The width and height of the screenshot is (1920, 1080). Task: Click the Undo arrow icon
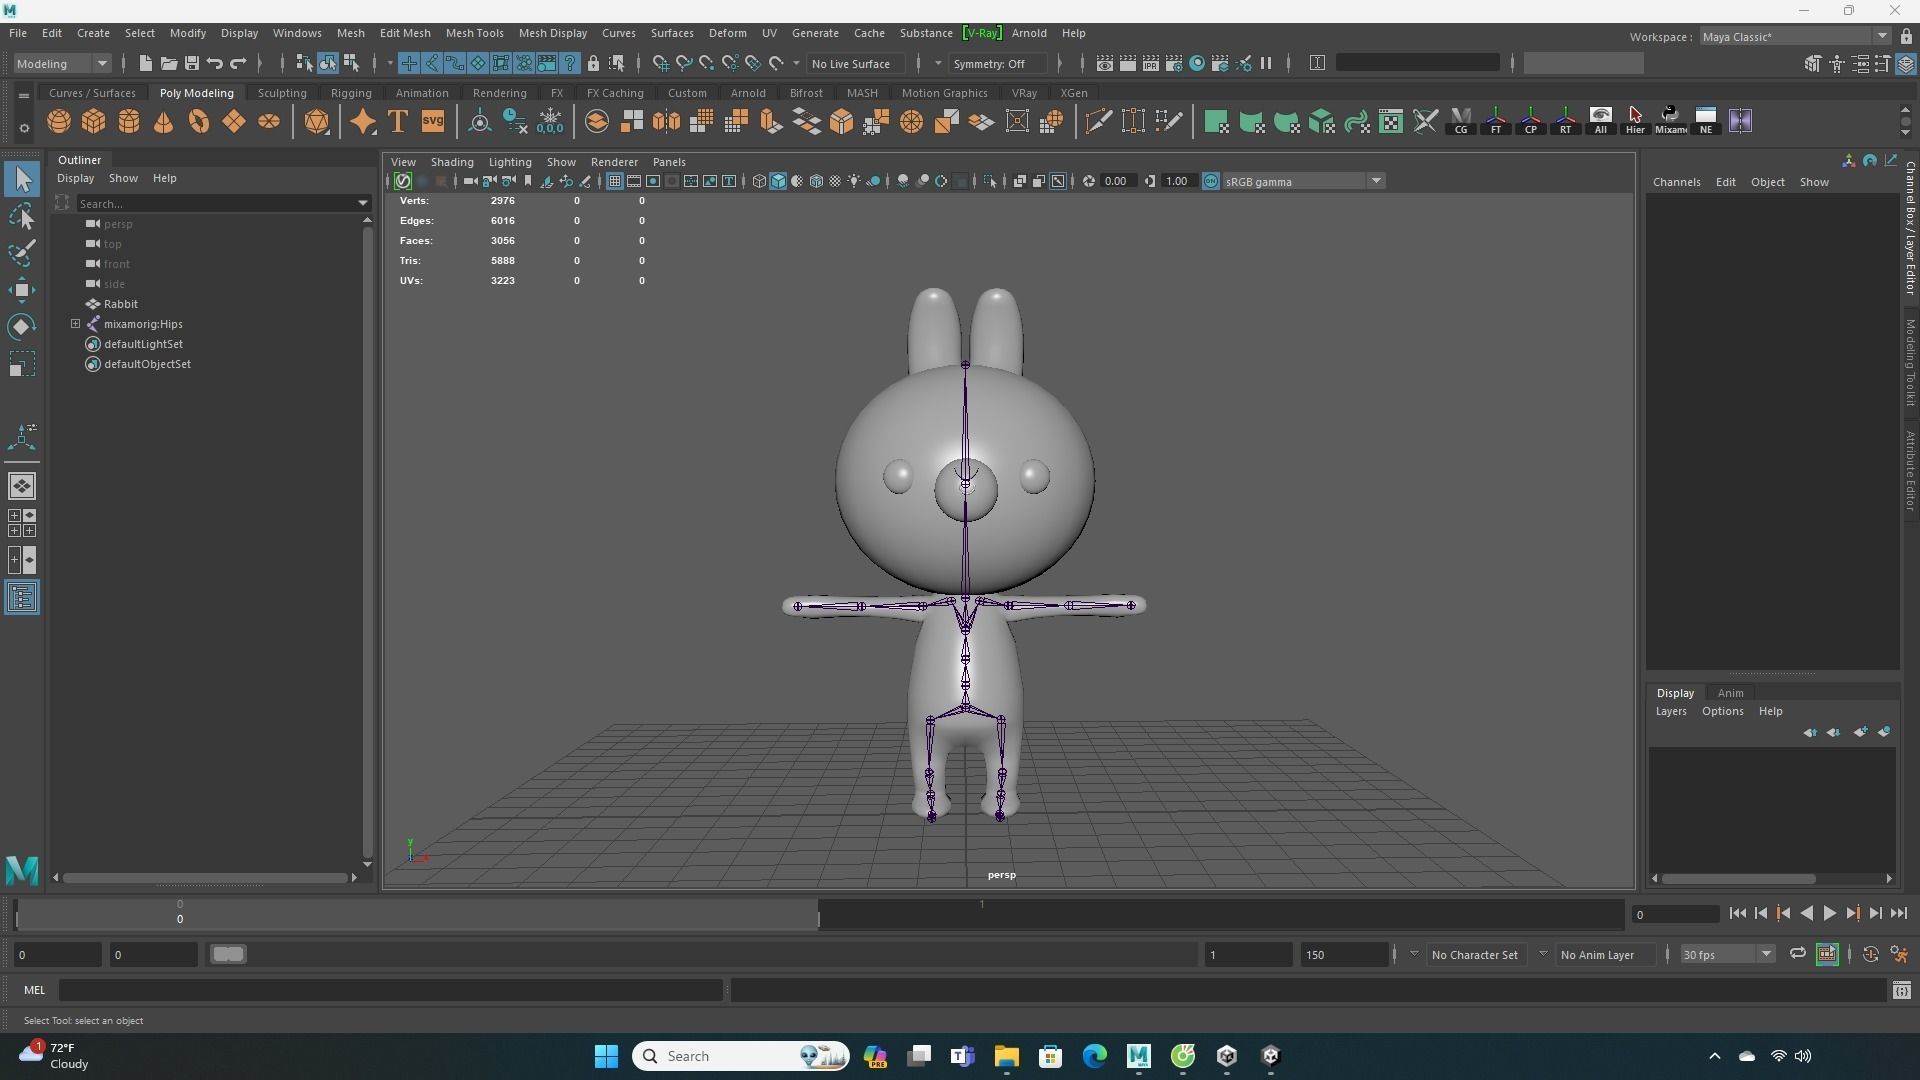(x=215, y=63)
